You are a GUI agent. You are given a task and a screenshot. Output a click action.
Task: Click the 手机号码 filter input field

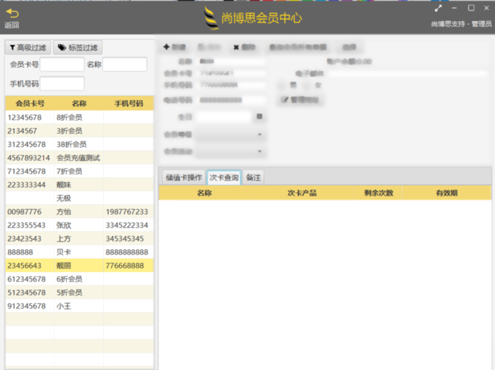62,84
